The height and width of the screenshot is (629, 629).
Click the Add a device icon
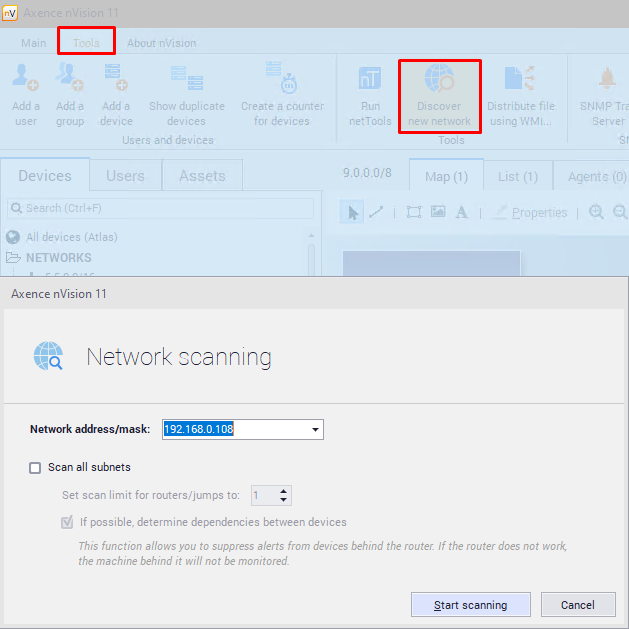(x=116, y=80)
